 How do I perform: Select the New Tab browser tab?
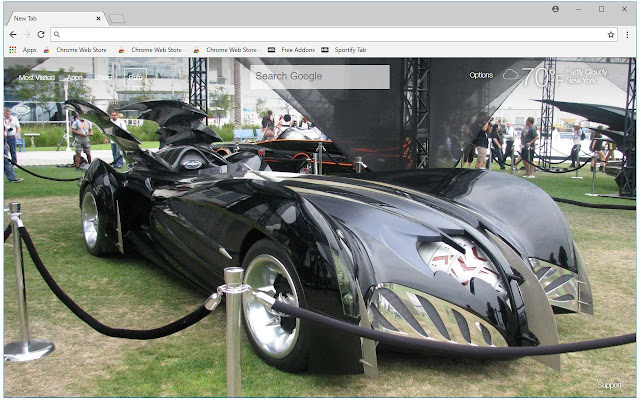pyautogui.click(x=57, y=19)
